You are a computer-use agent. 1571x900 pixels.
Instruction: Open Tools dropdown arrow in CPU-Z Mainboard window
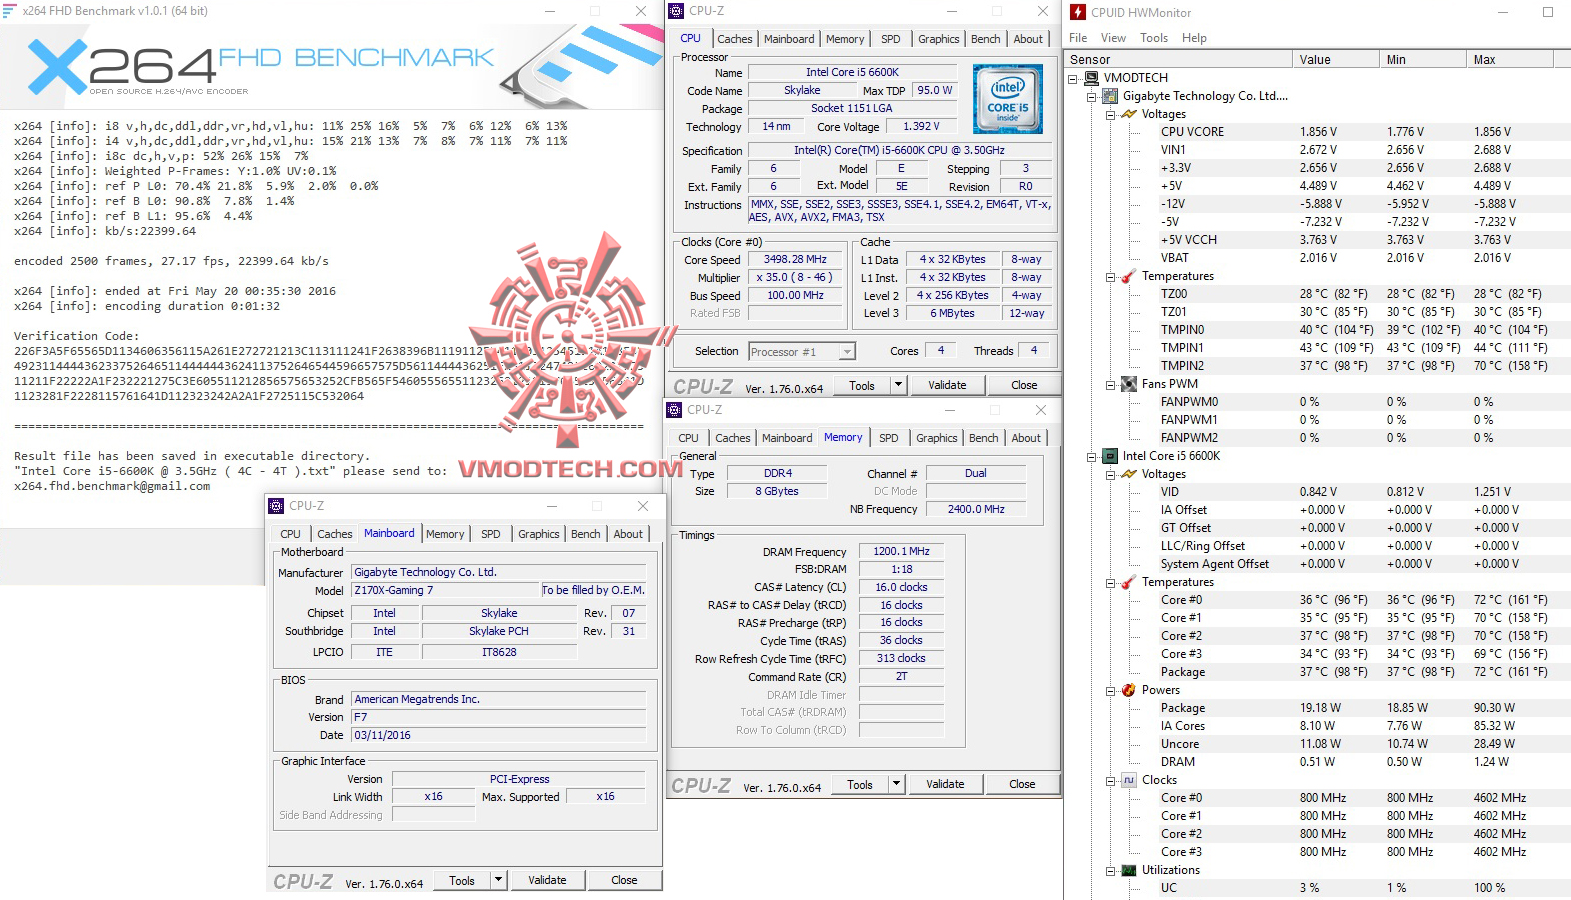point(498,880)
